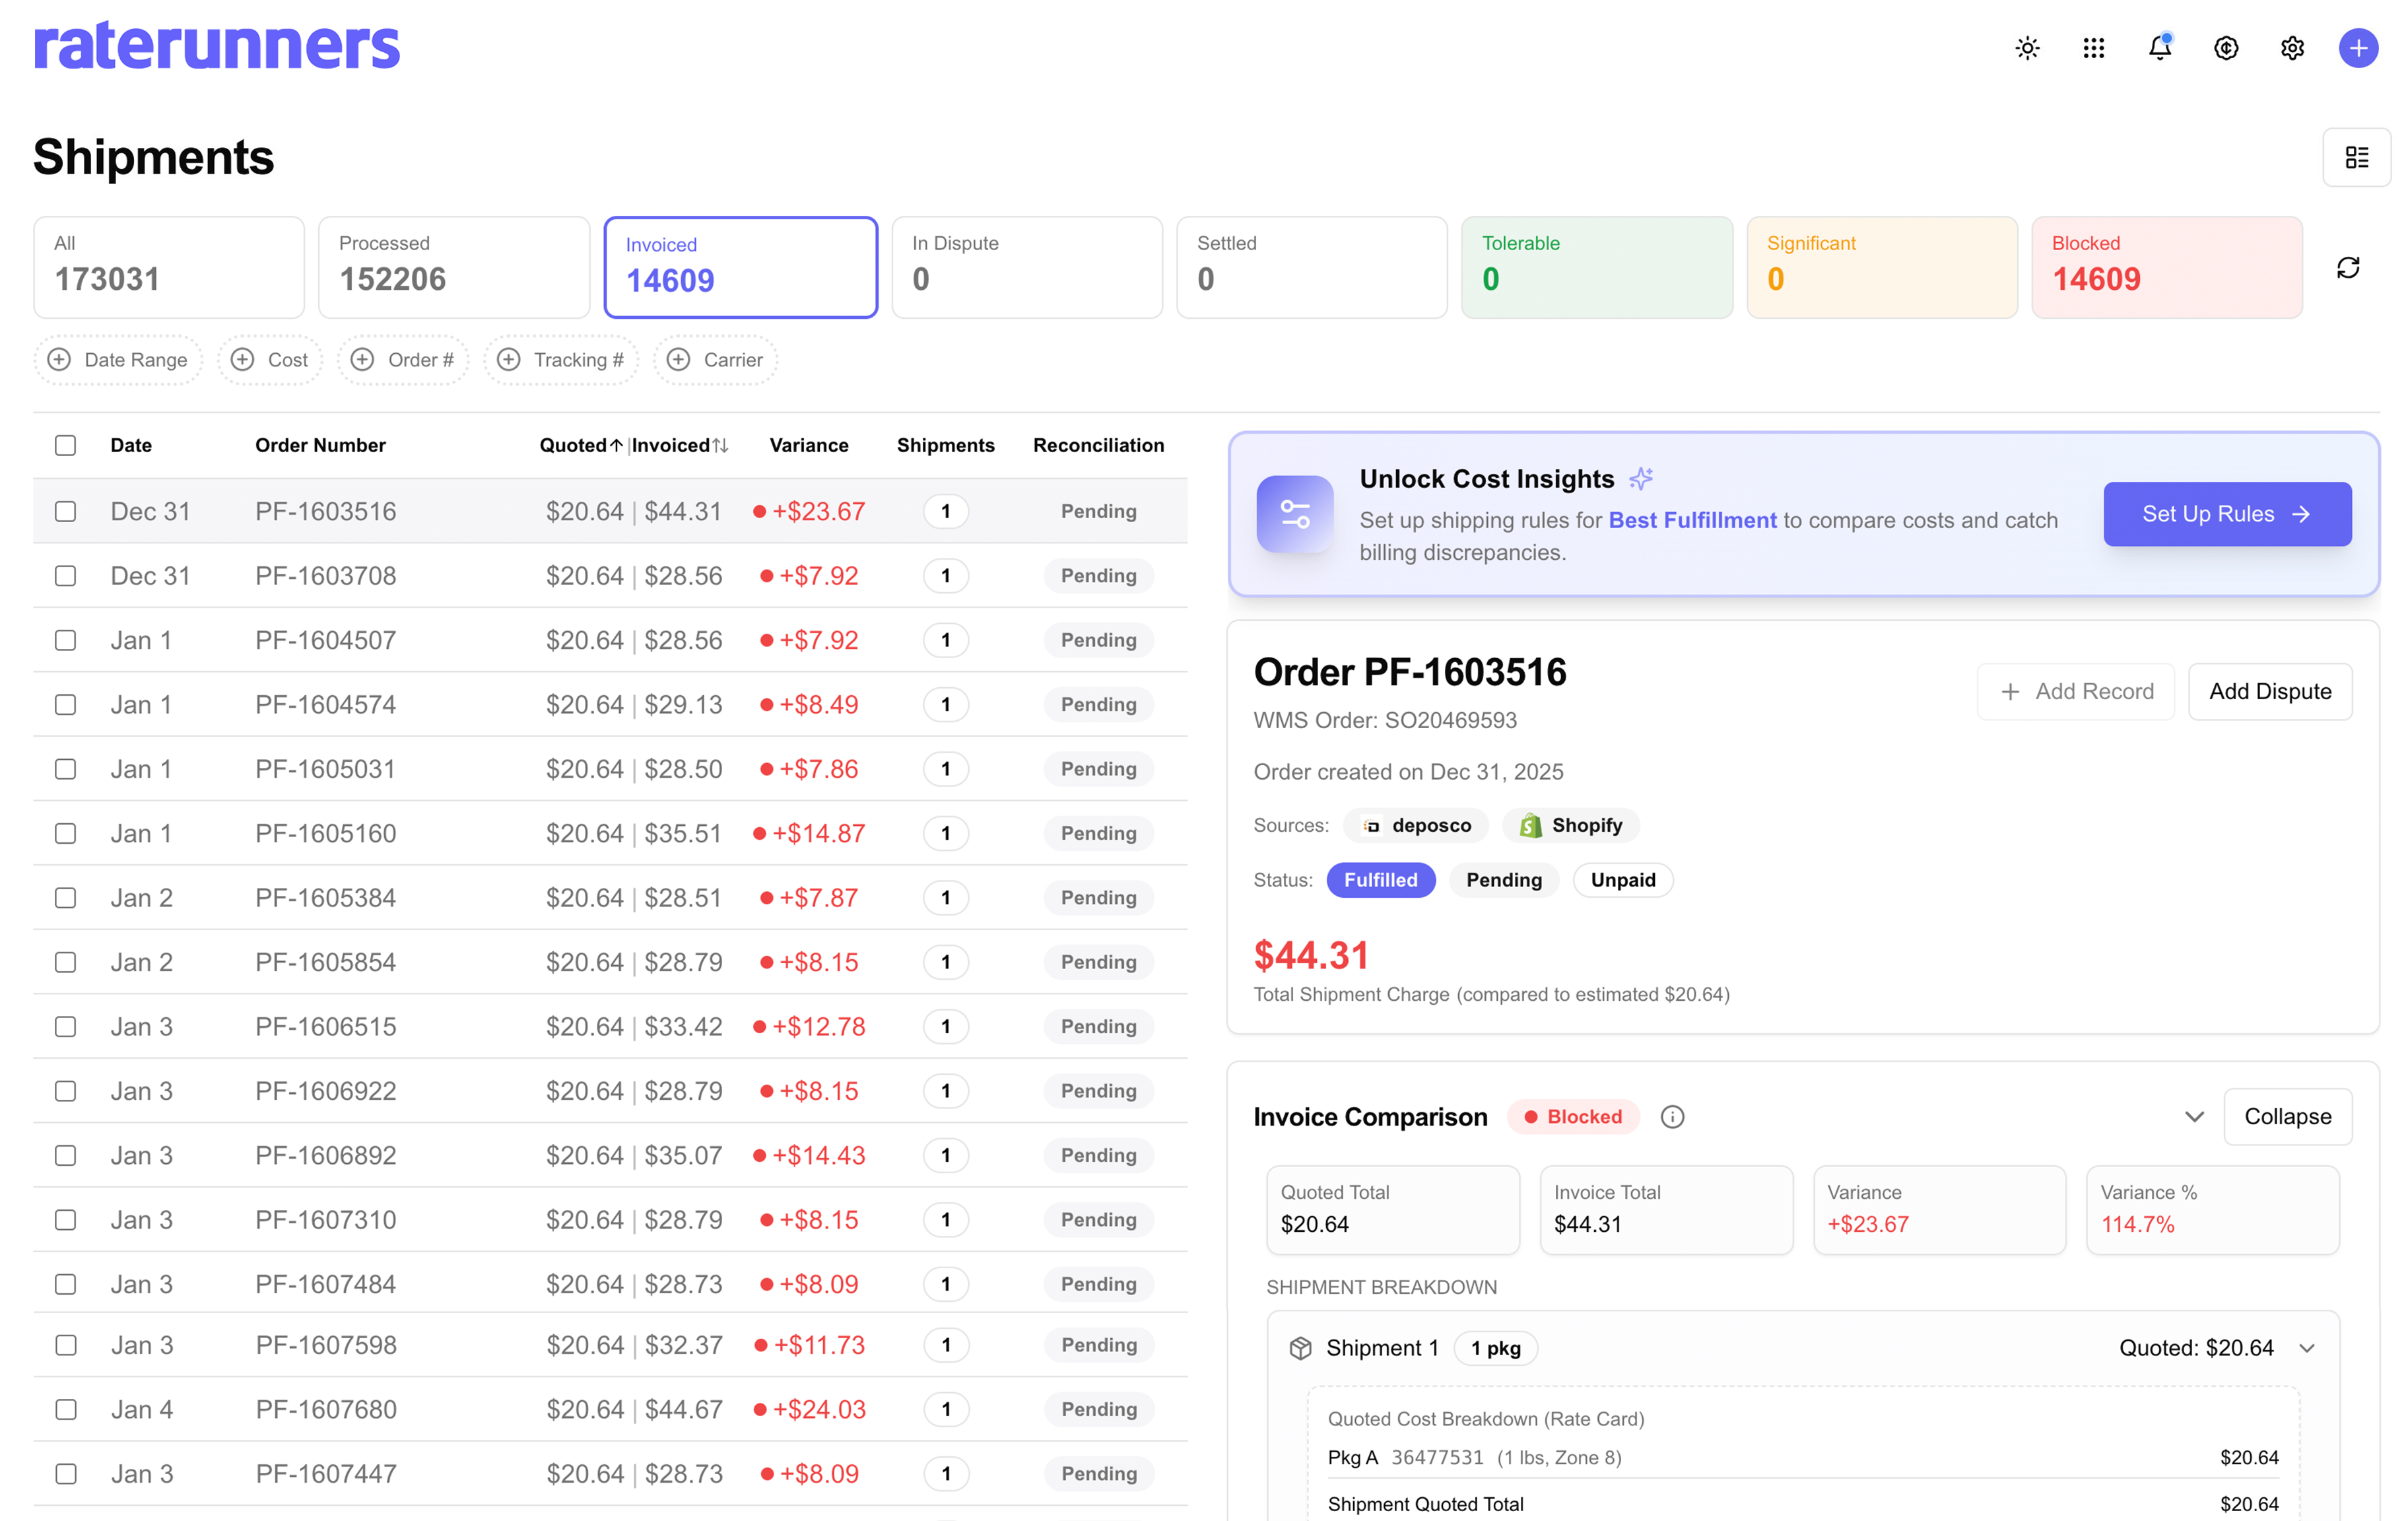2408x1521 pixels.
Task: Check the box for order PF-1603708
Action: 65,576
